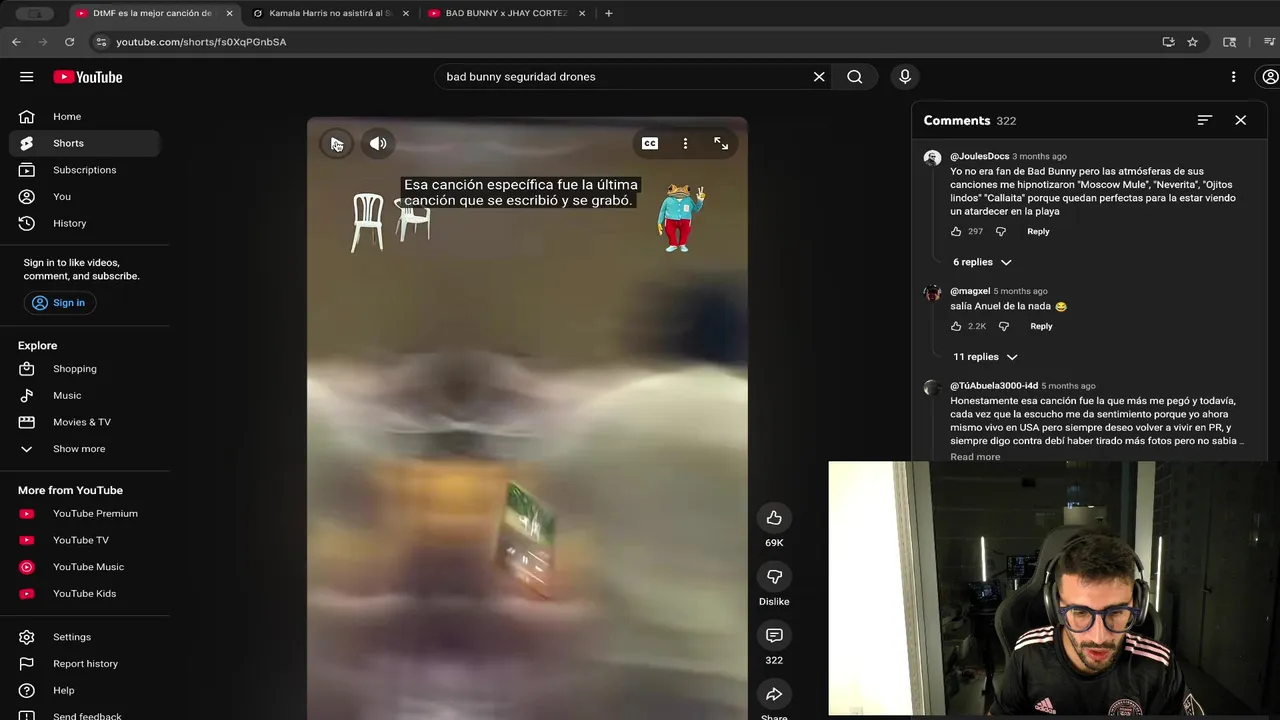This screenshot has height=720, width=1280.
Task: Enter fullscreen for the Short
Action: 721,144
